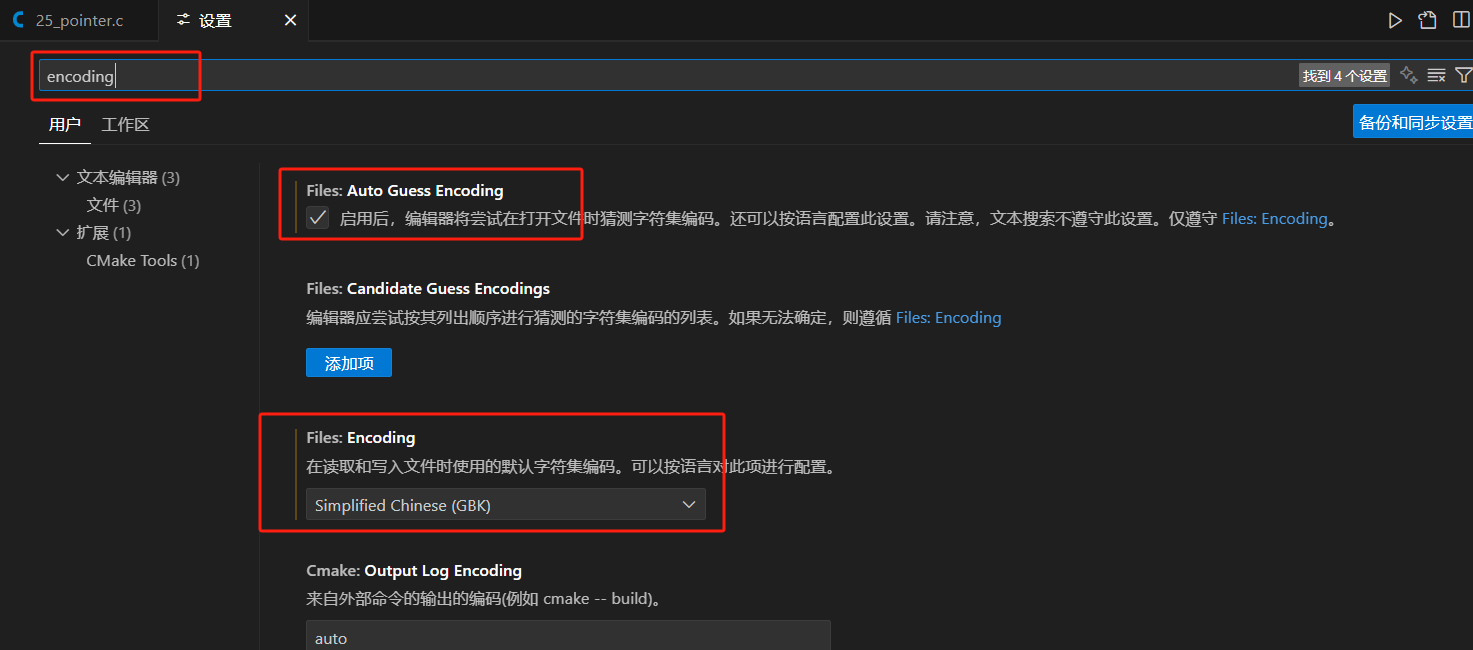1473x650 pixels.
Task: Click the 添加项 button under Candidate Guess Encodings
Action: pyautogui.click(x=348, y=362)
